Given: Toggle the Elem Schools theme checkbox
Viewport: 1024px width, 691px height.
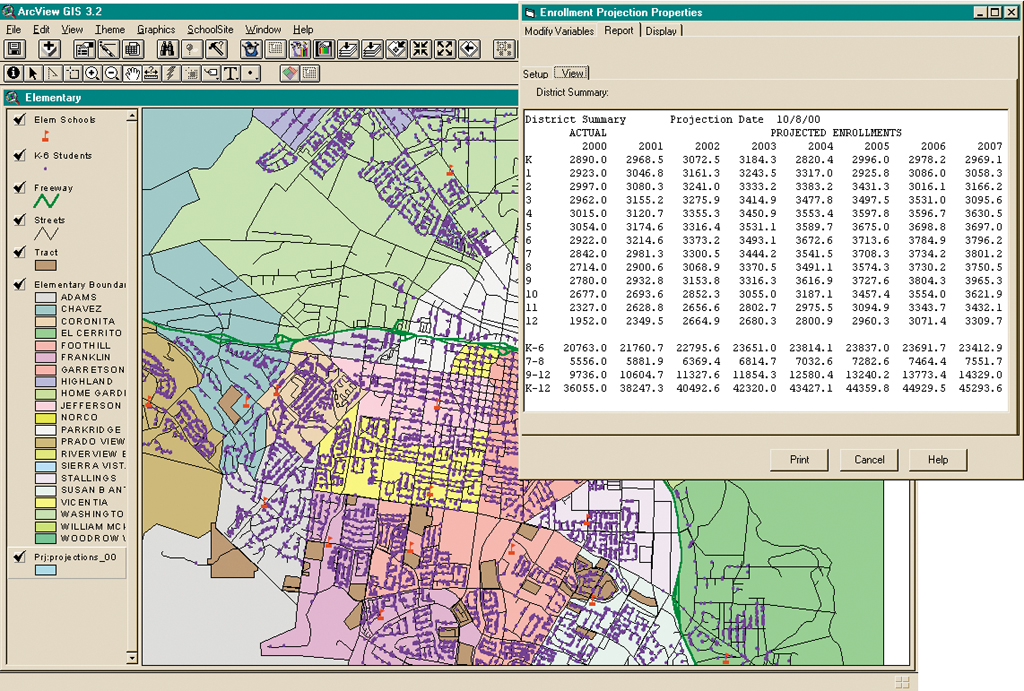Looking at the screenshot, I should tap(20, 120).
